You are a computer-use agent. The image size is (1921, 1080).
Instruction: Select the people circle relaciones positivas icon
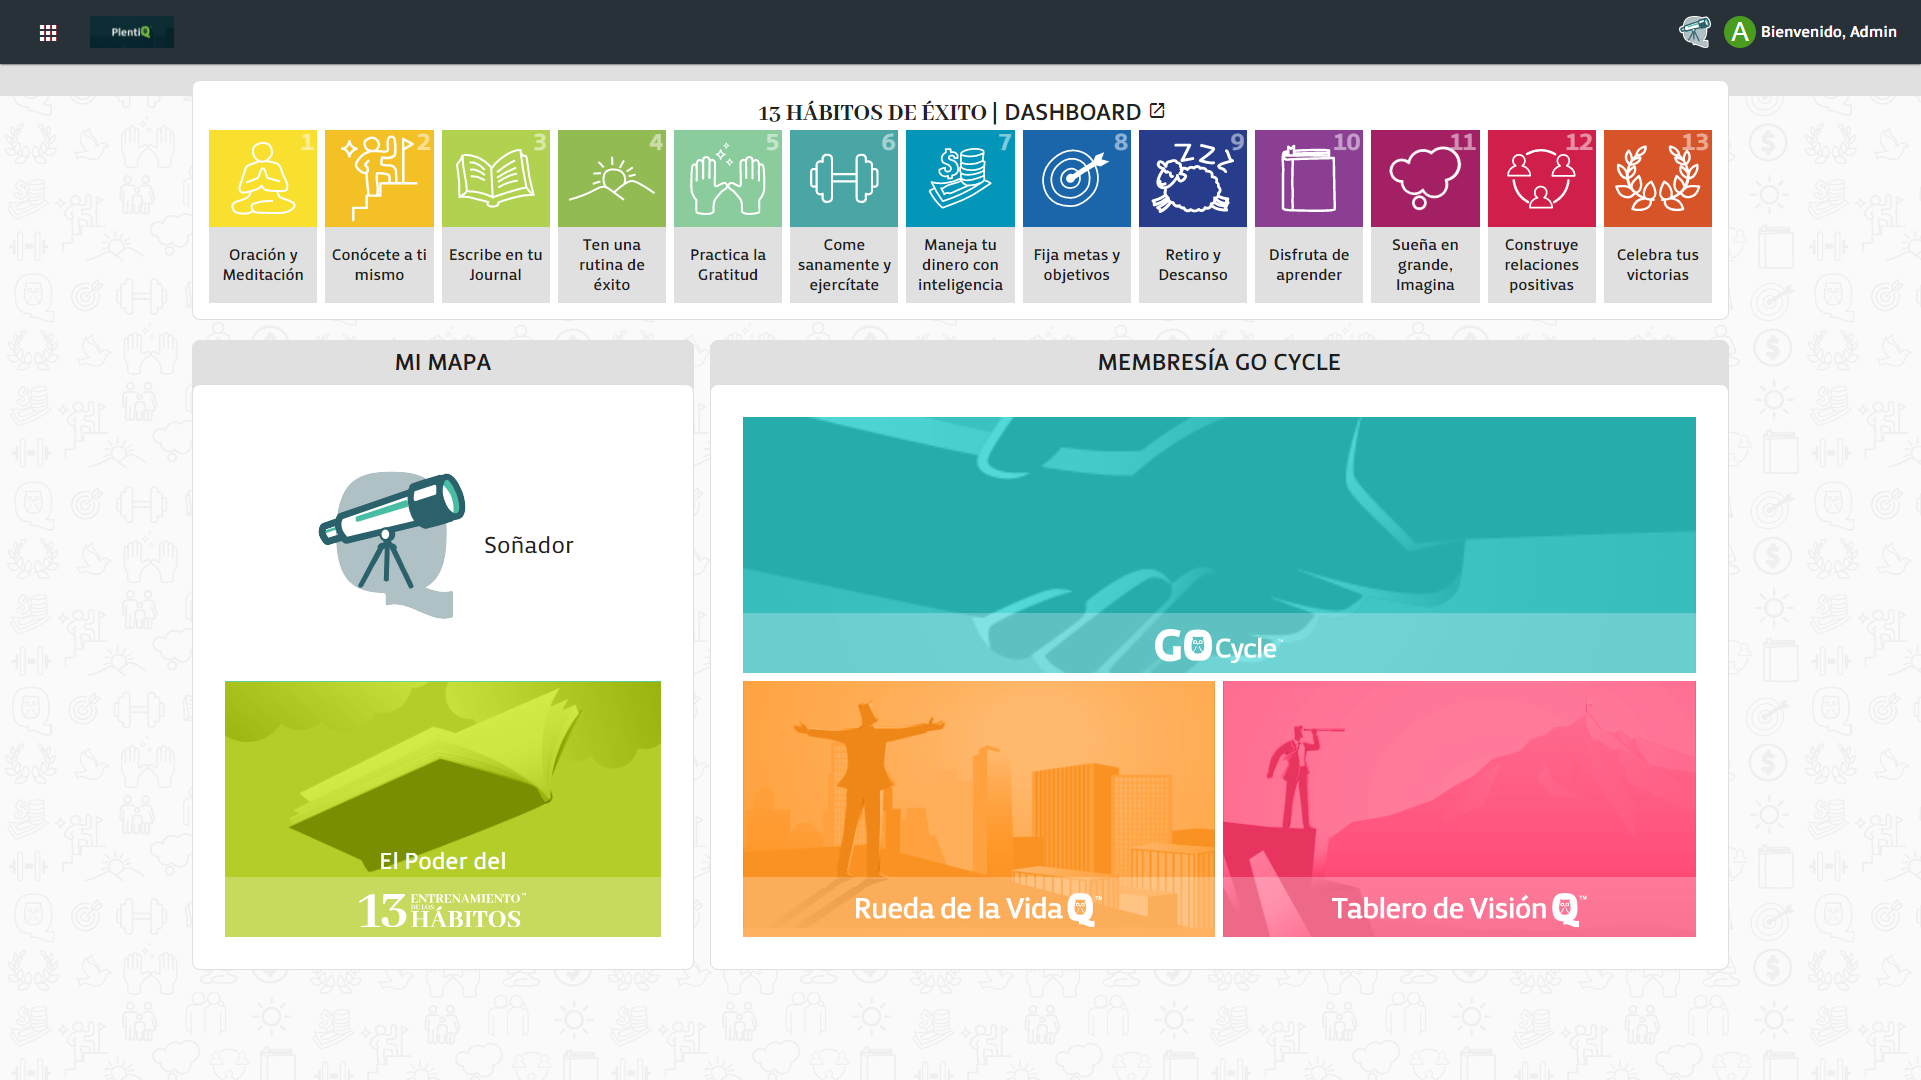[1541, 178]
